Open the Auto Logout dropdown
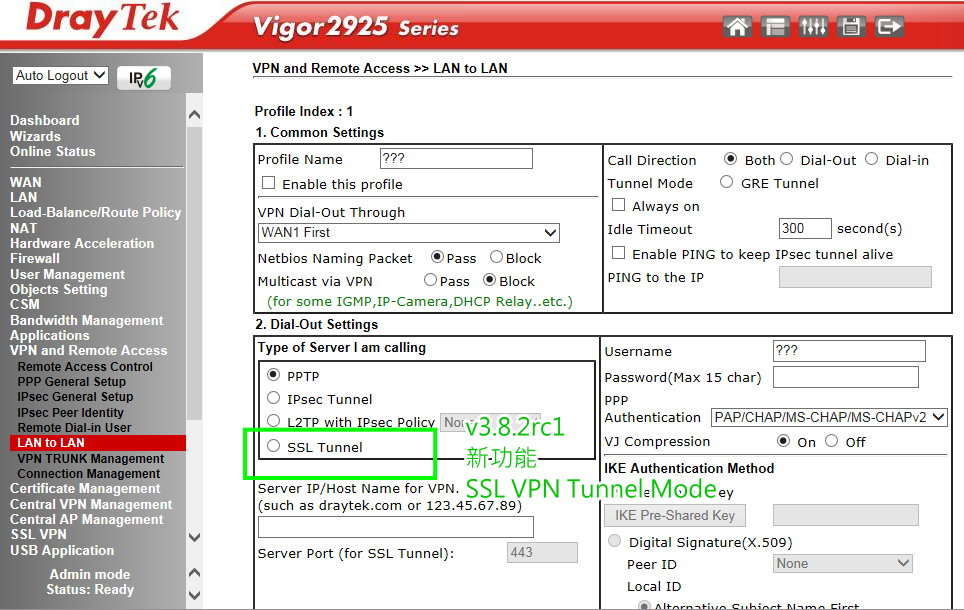This screenshot has height=610, width=964. [x=60, y=76]
